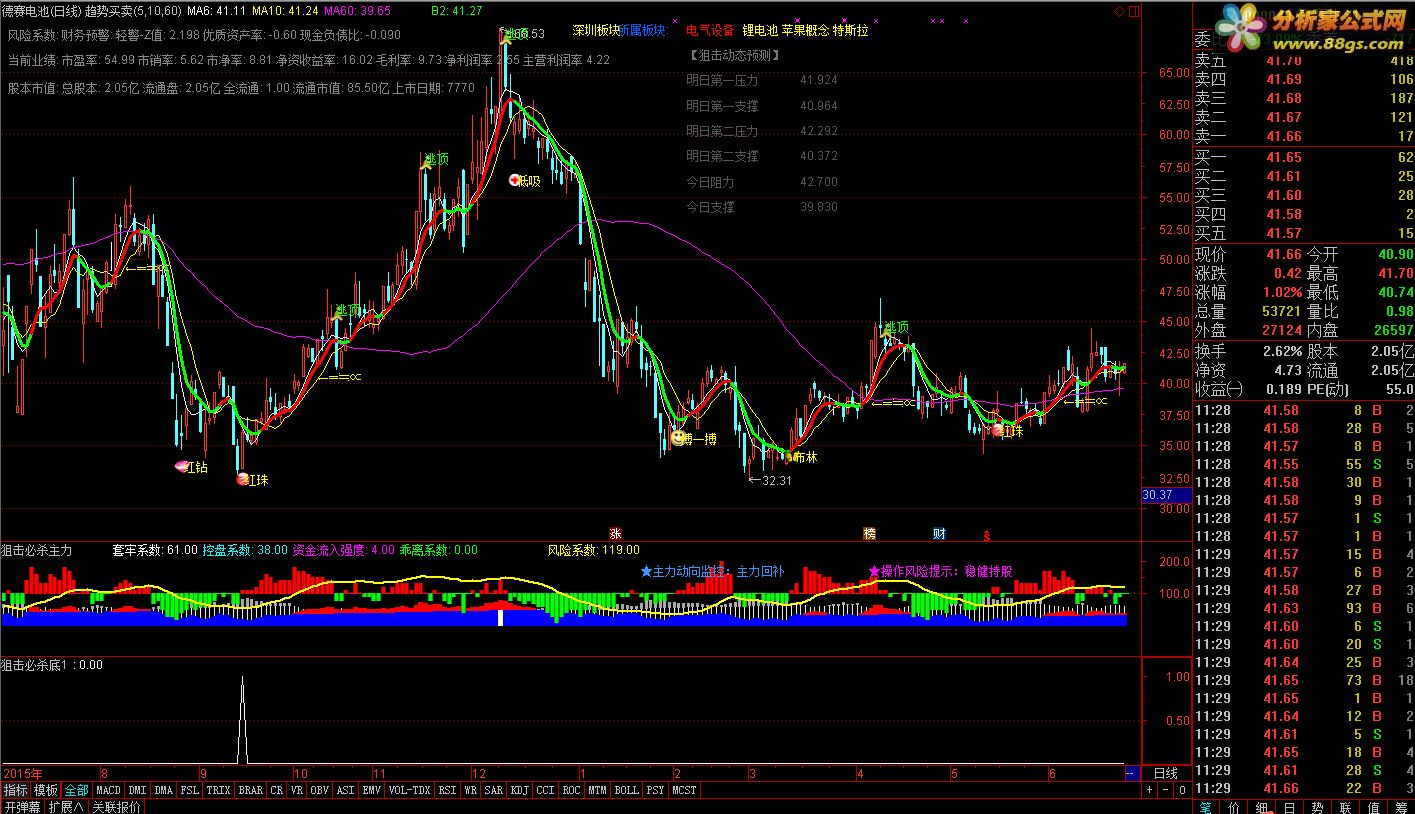The height and width of the screenshot is (814, 1415).
Task: Select the TRIX indicator tab
Action: [x=219, y=790]
